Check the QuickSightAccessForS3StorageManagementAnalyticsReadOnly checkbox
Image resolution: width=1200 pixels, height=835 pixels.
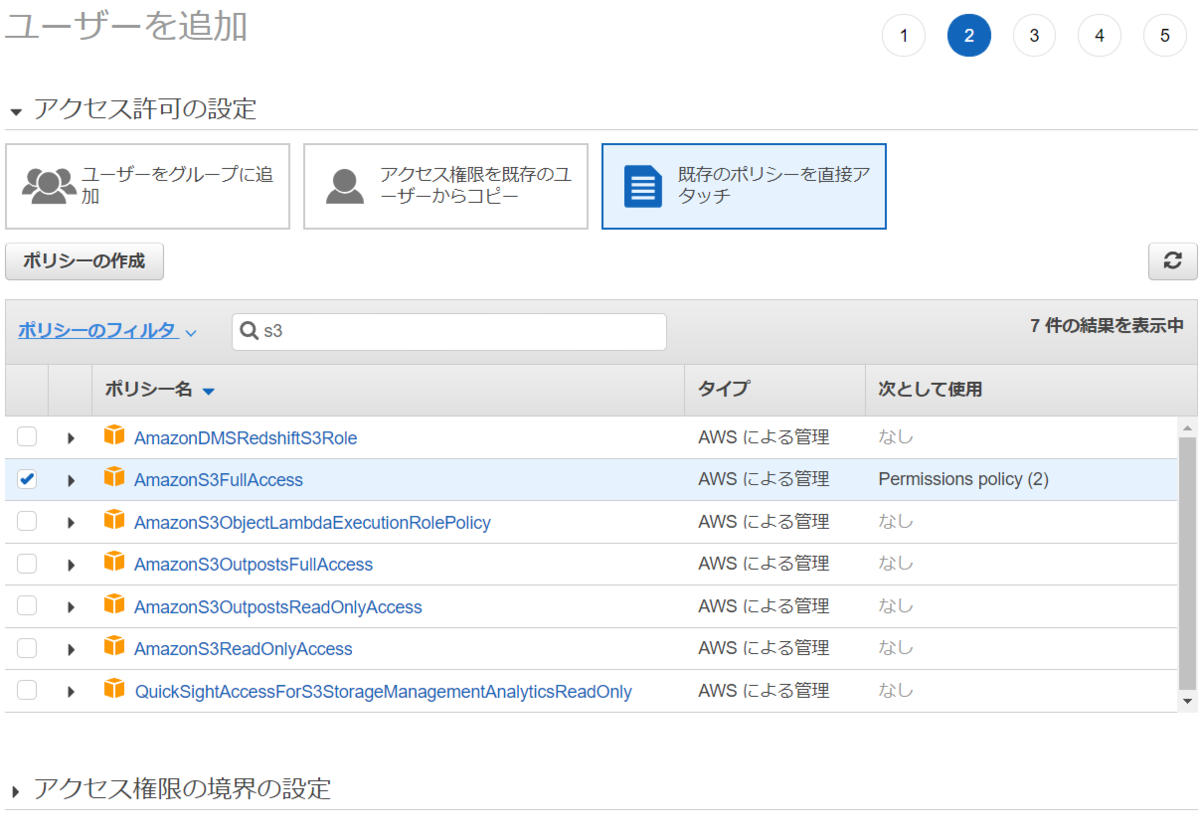27,690
